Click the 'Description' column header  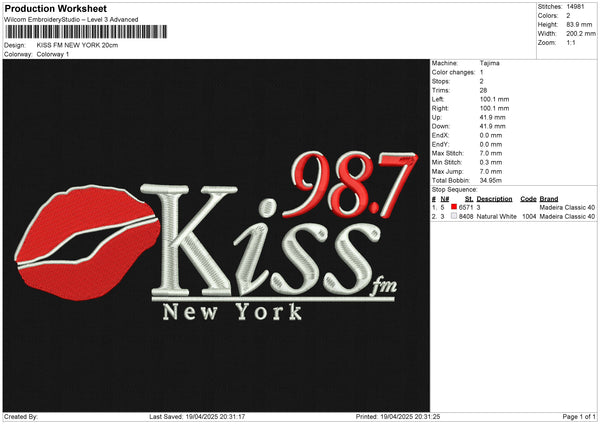[x=494, y=199]
